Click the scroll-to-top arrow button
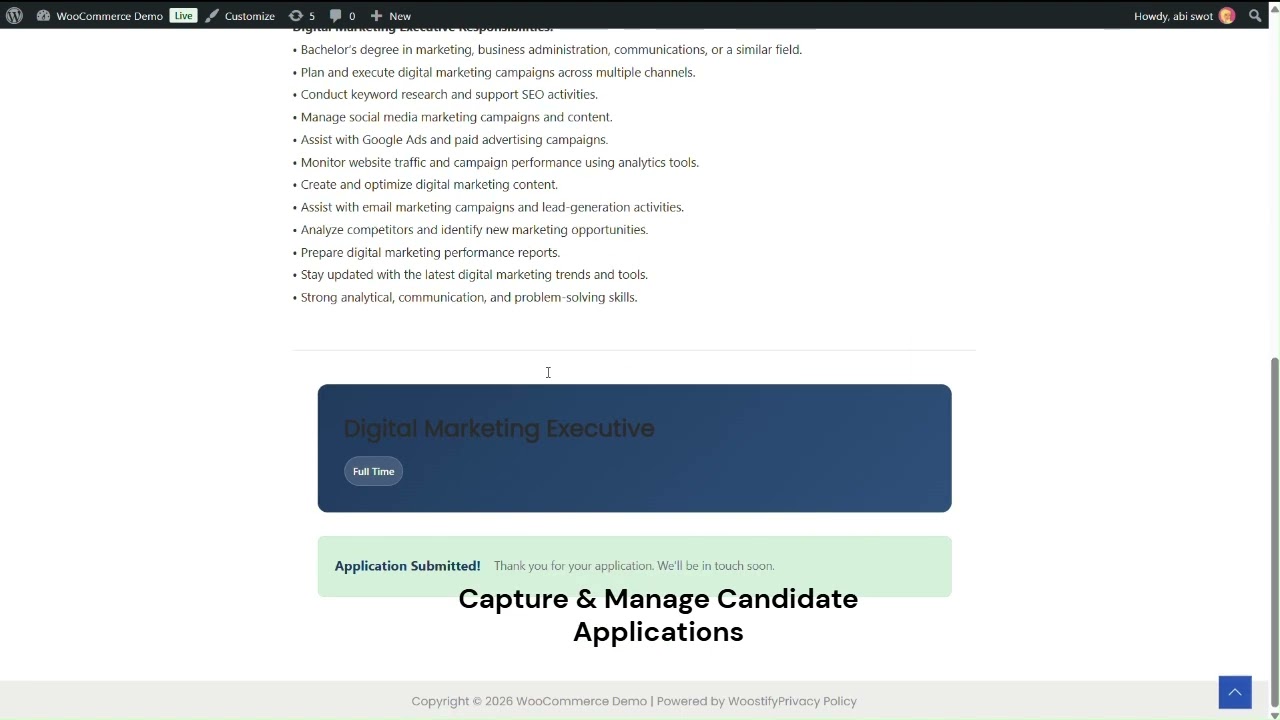The image size is (1280, 720). (x=1235, y=692)
